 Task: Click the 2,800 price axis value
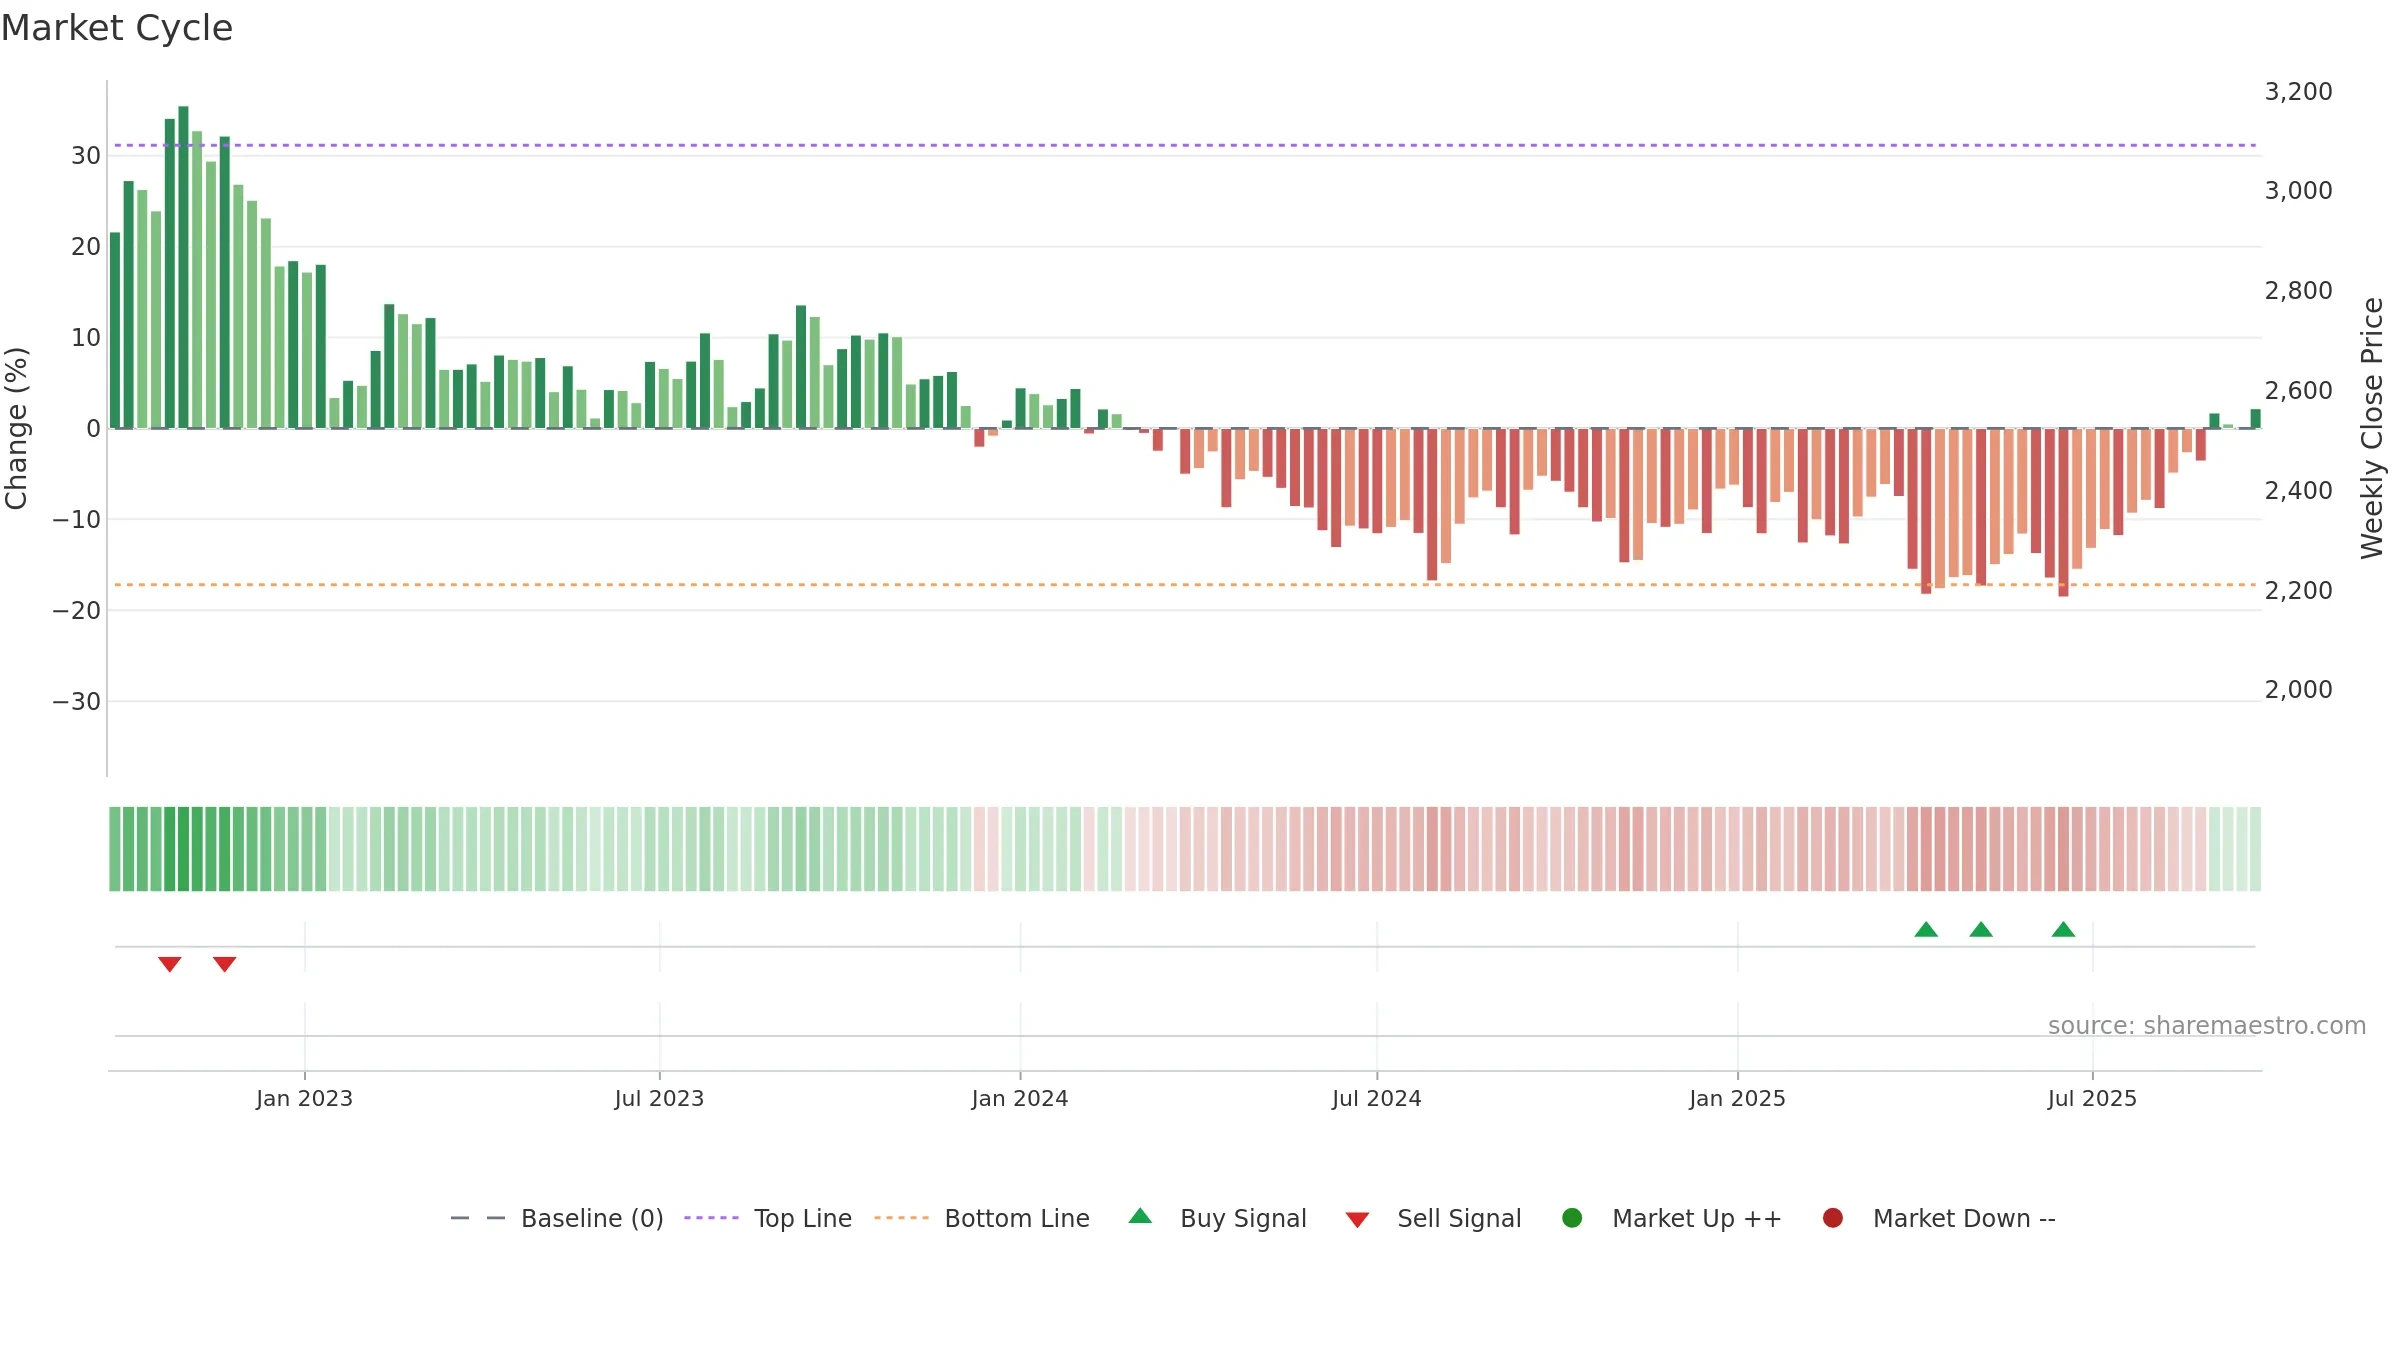coord(2298,290)
